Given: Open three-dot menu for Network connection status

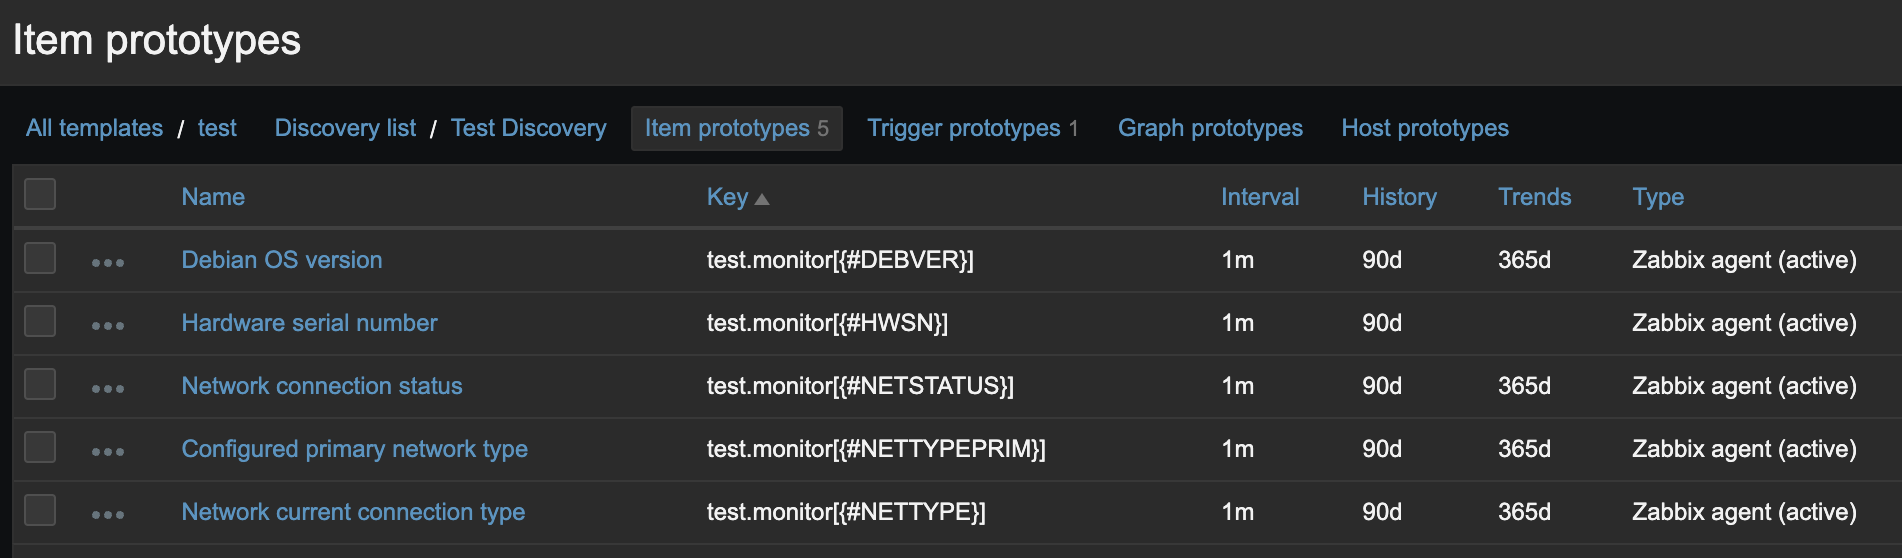Looking at the screenshot, I should click(108, 388).
